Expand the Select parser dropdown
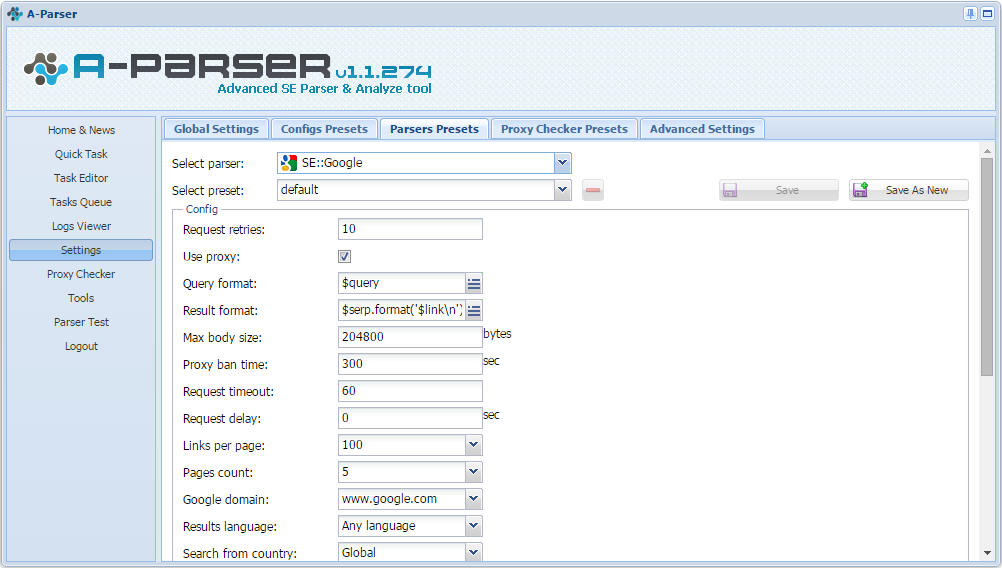This screenshot has width=1002, height=568. pos(562,163)
